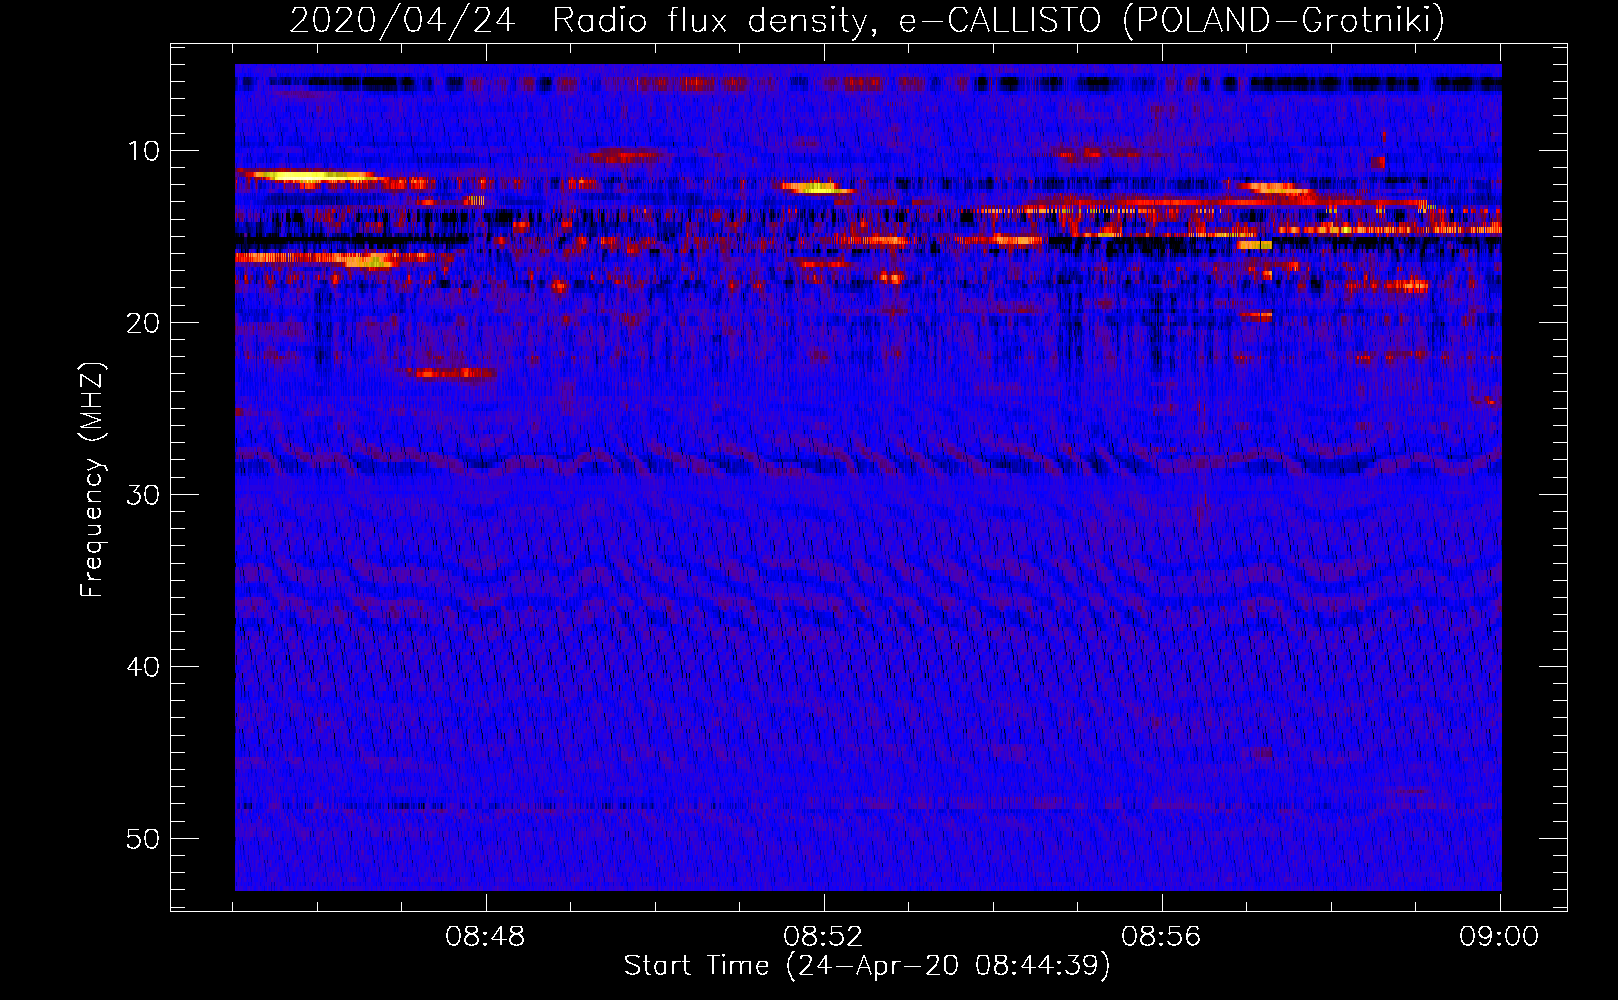Click the 08:48 time tick label
This screenshot has height=1000, width=1618.
486,937
